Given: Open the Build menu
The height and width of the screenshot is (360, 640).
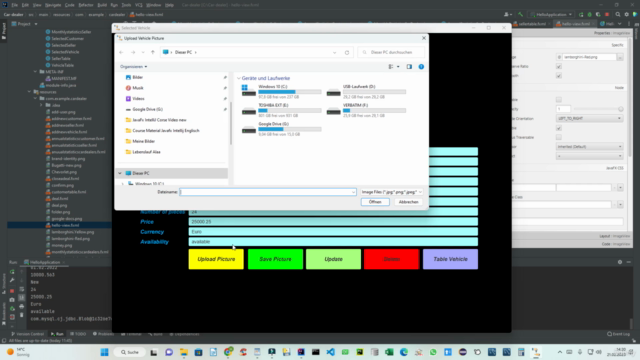Looking at the screenshot, I should coord(102,5).
